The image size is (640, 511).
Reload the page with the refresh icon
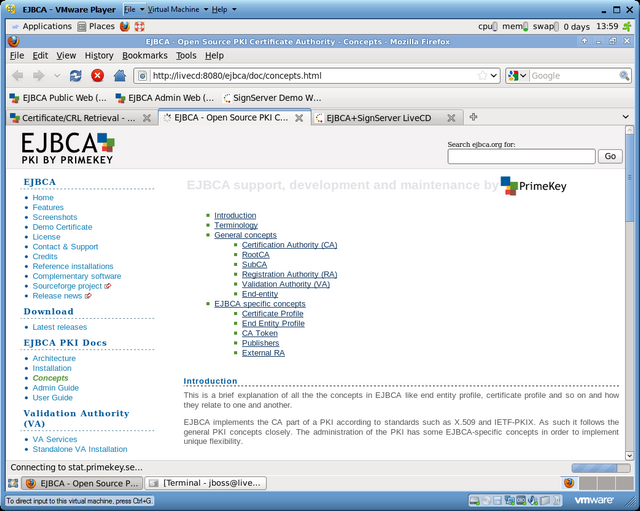coord(76,76)
